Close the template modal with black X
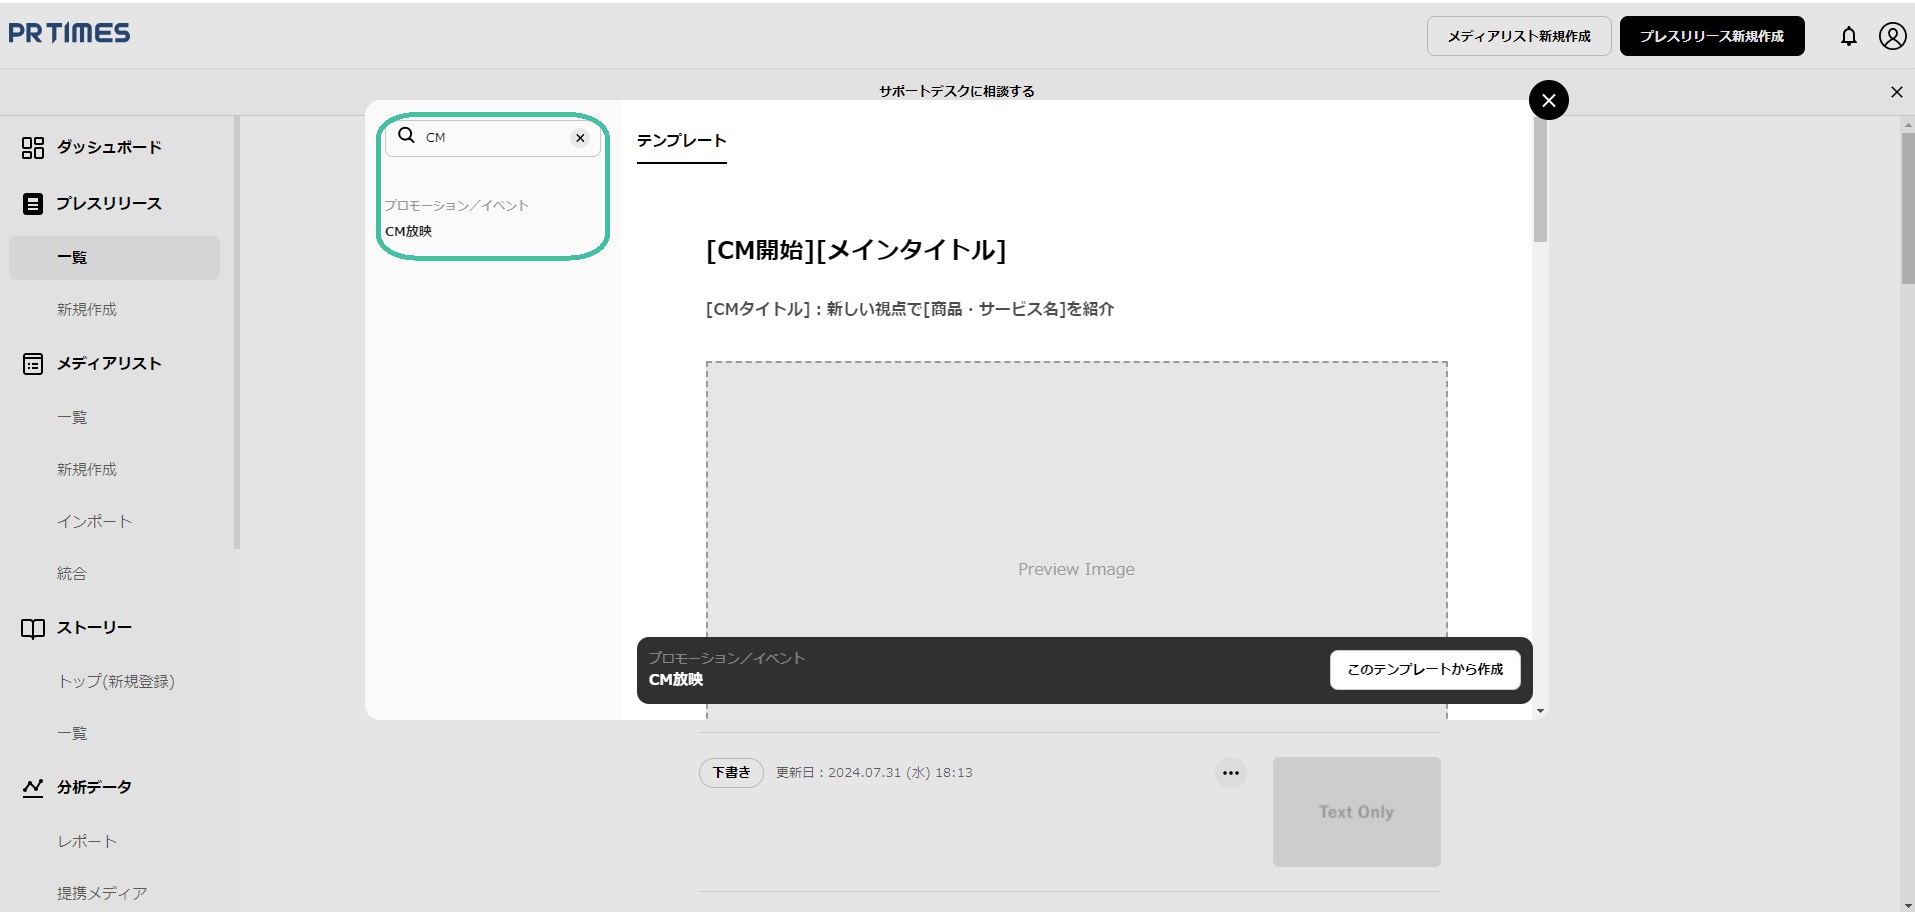 point(1548,100)
